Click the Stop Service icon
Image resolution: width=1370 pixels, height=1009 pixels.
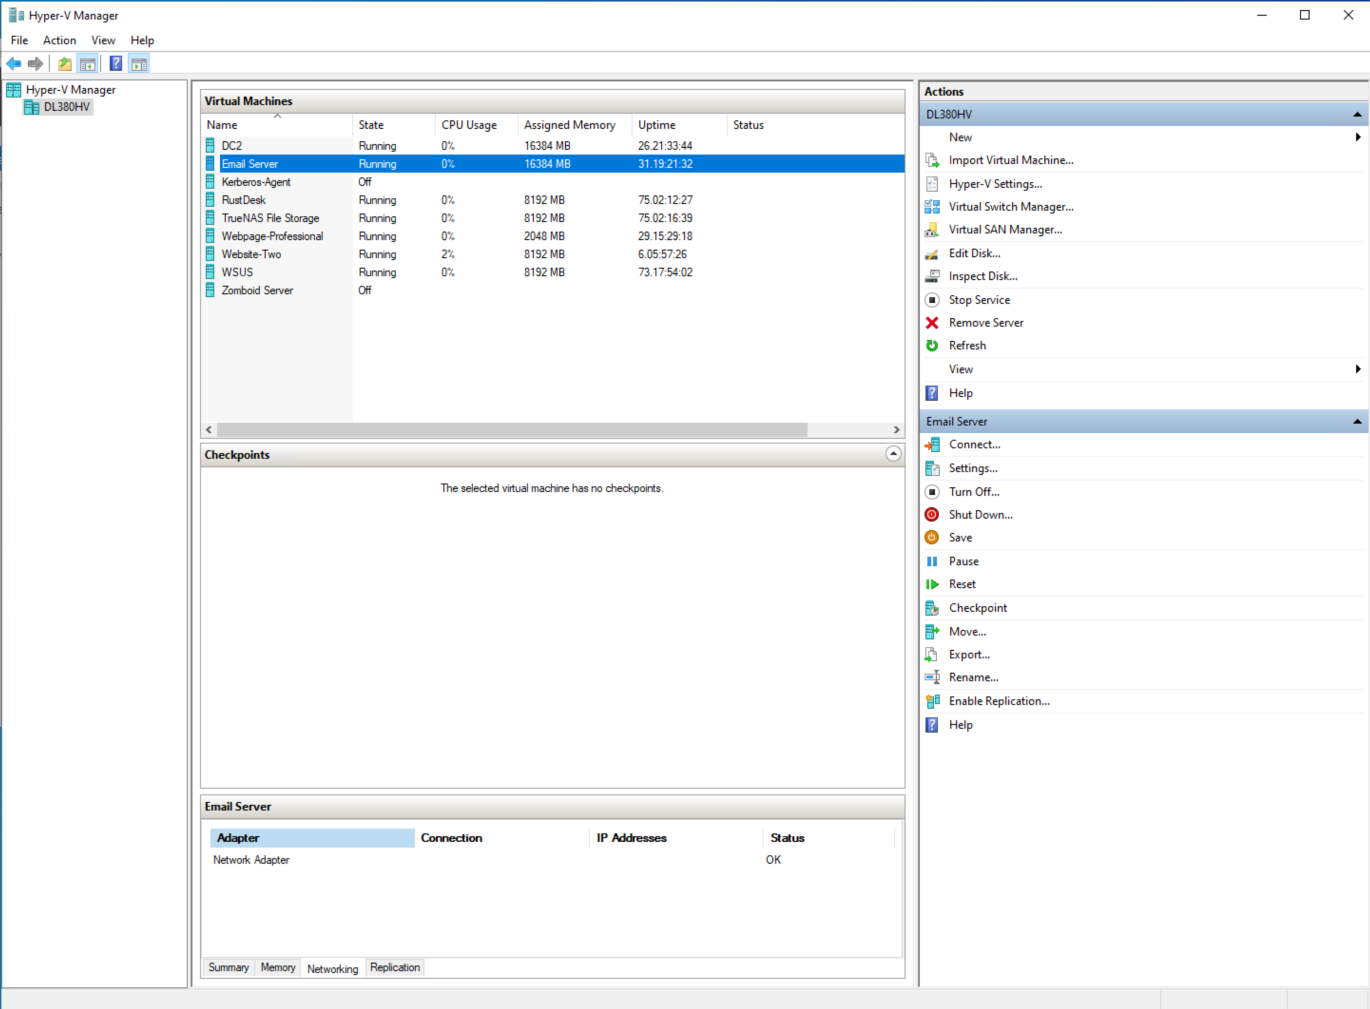click(932, 299)
